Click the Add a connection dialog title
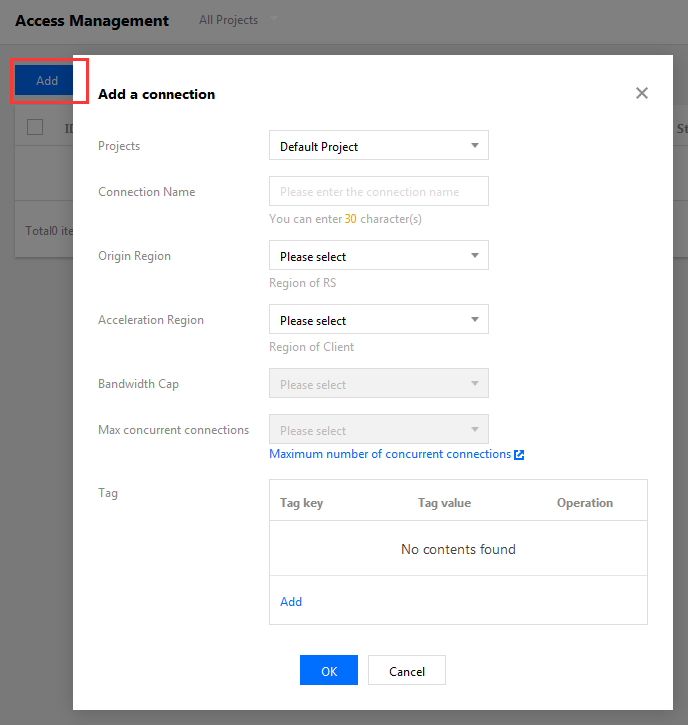 [x=156, y=94]
